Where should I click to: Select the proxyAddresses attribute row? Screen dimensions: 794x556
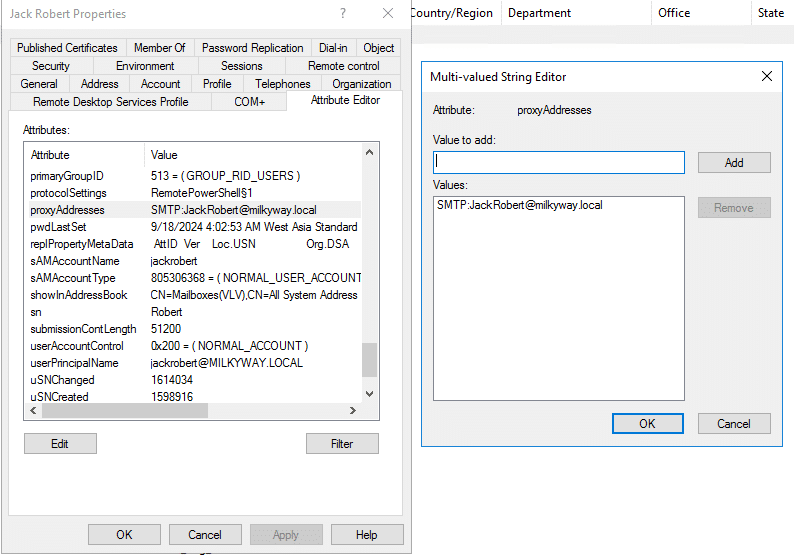tap(195, 210)
